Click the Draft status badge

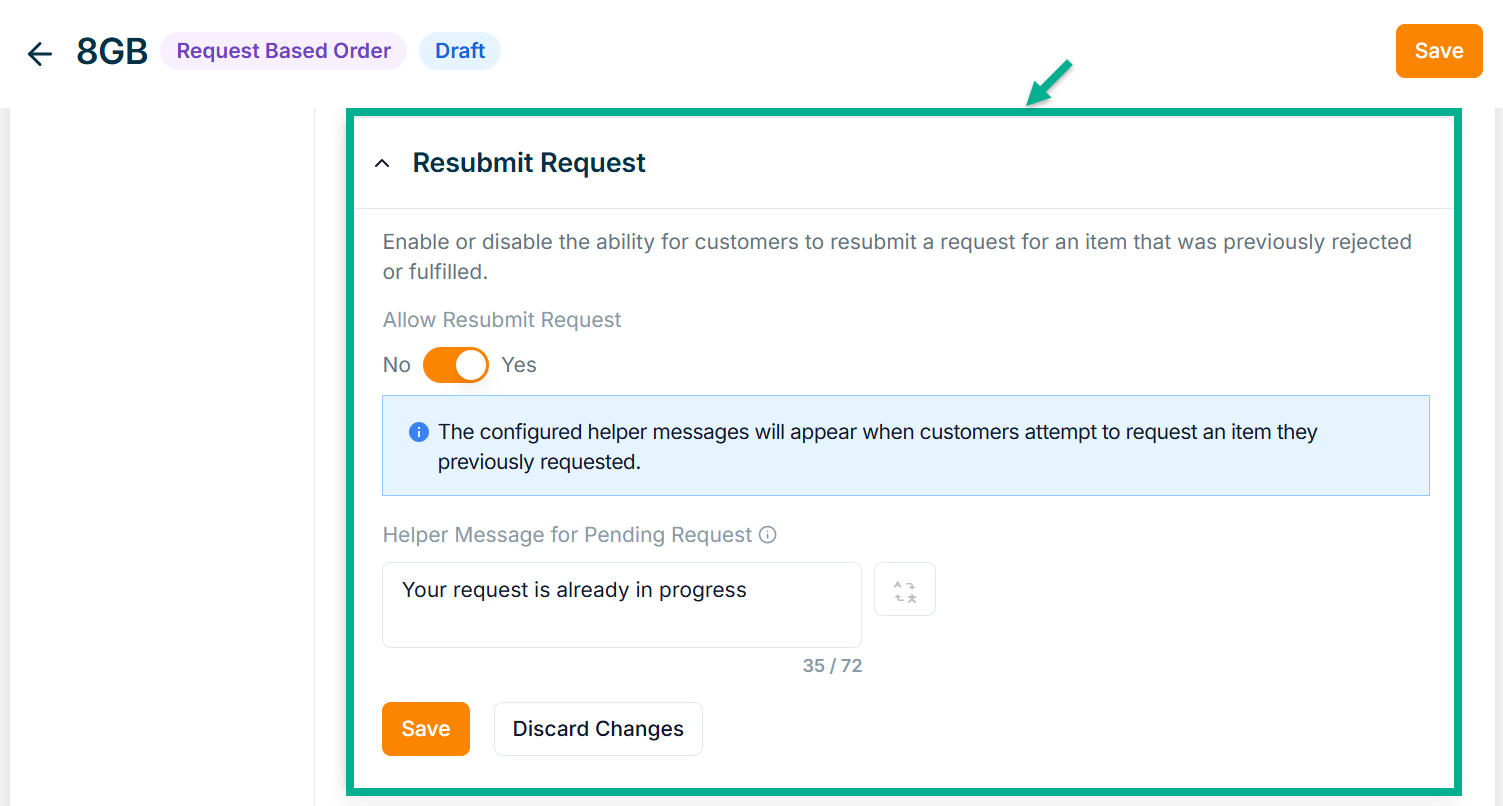(x=460, y=51)
